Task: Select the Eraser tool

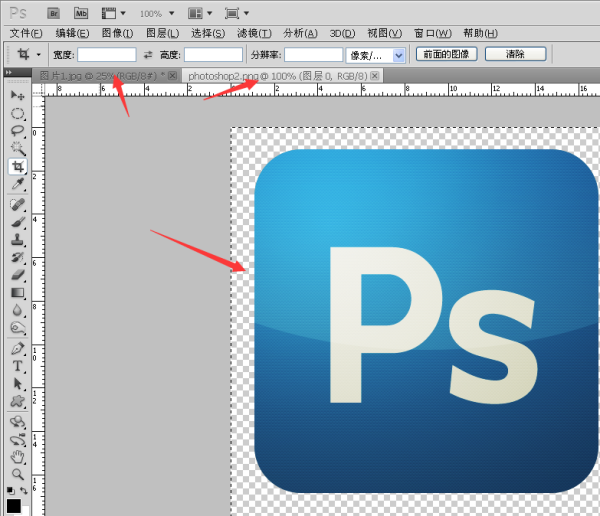Action: [x=17, y=275]
